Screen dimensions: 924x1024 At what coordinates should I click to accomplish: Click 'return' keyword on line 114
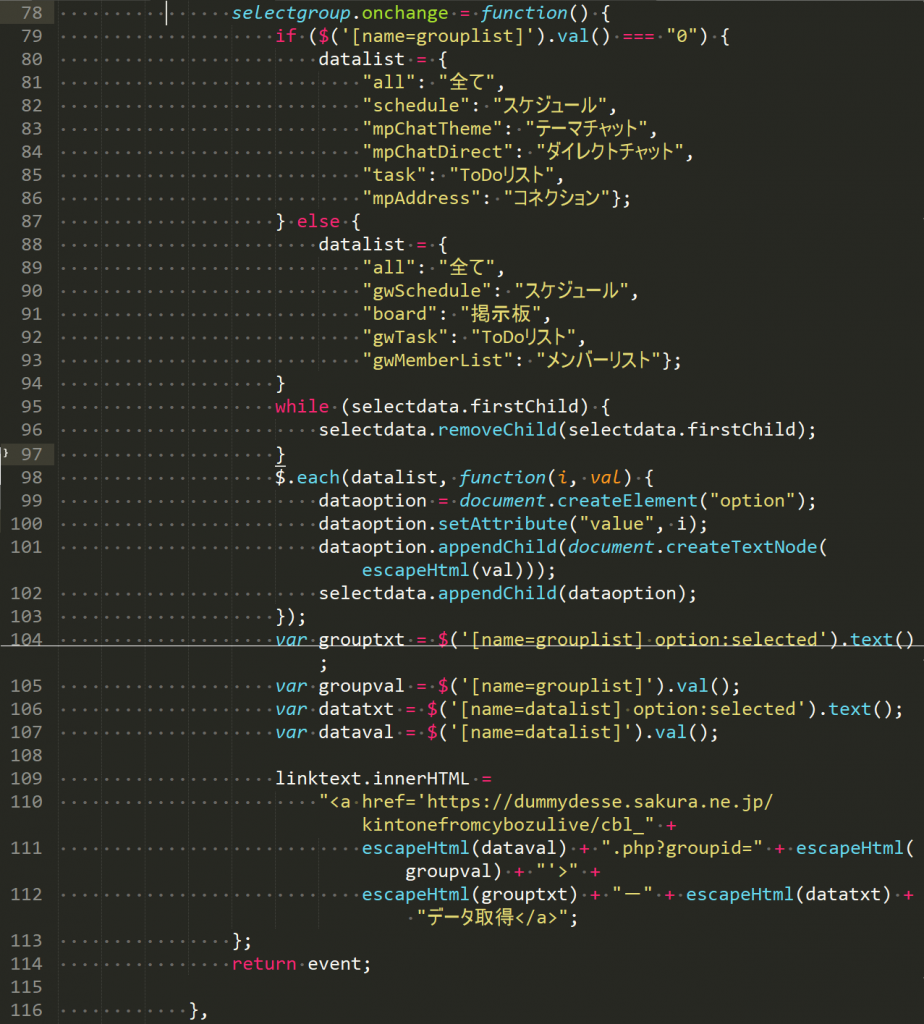[264, 964]
